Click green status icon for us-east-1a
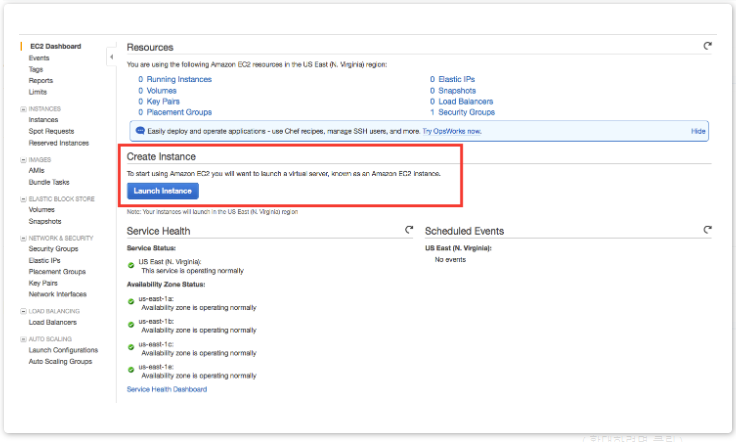 131,302
